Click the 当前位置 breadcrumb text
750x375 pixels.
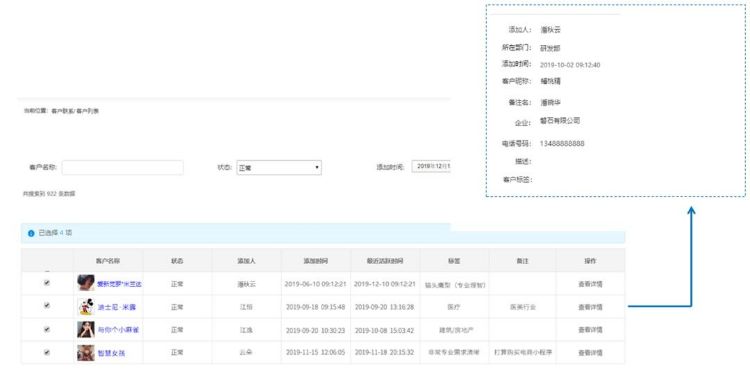[36, 111]
